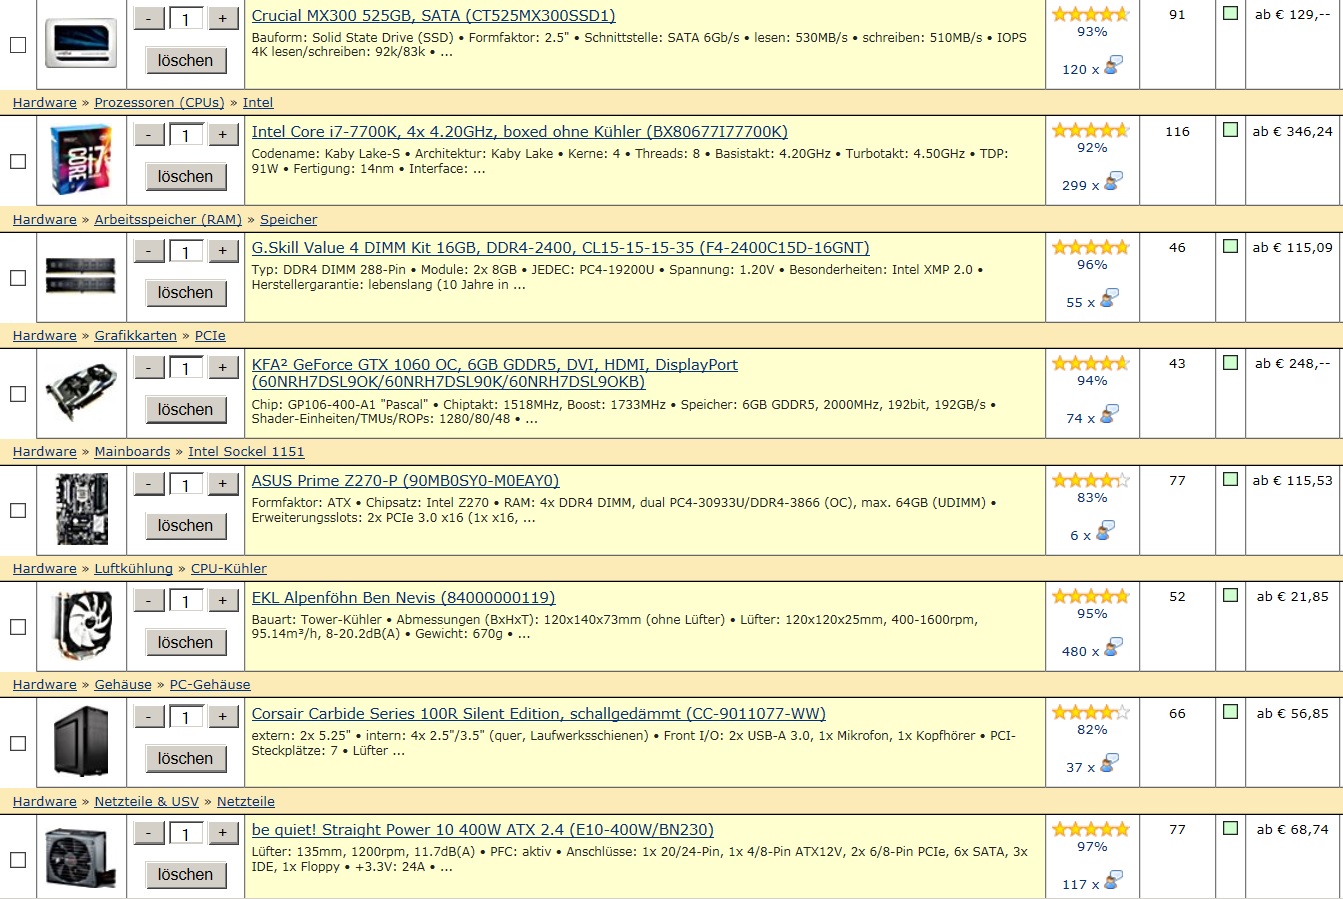
Task: Click star rating of Crucial MX300 SSD
Action: click(x=1091, y=14)
